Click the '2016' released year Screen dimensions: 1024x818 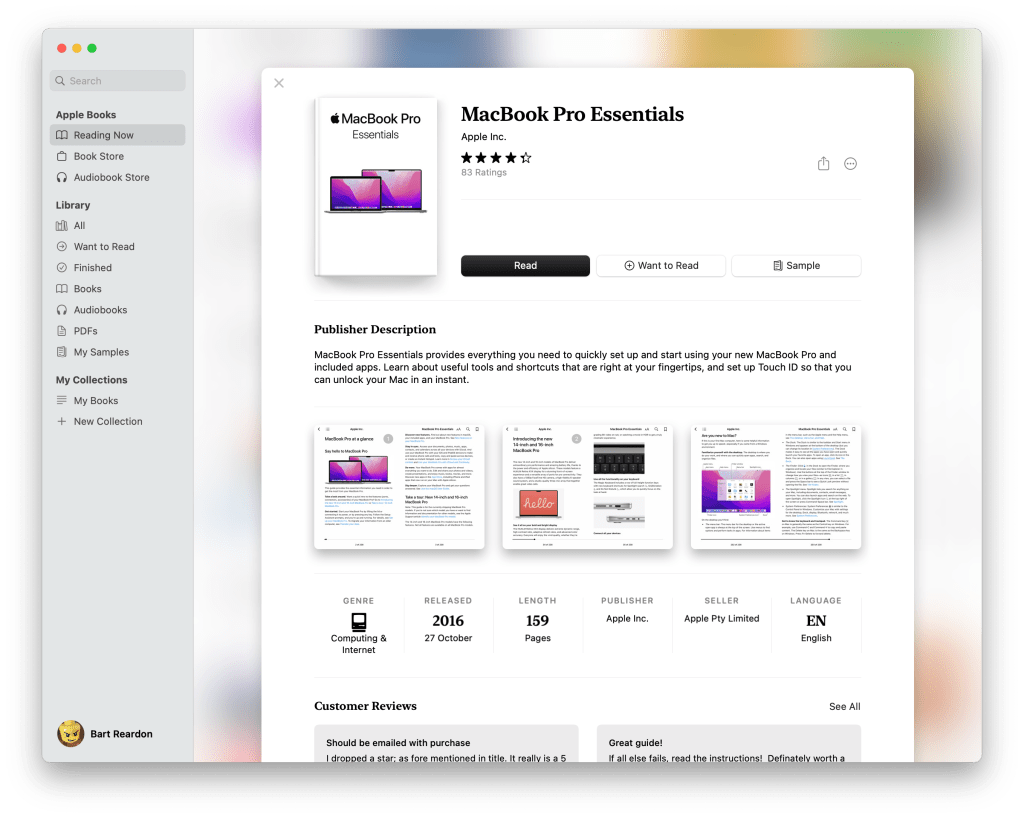click(x=448, y=621)
